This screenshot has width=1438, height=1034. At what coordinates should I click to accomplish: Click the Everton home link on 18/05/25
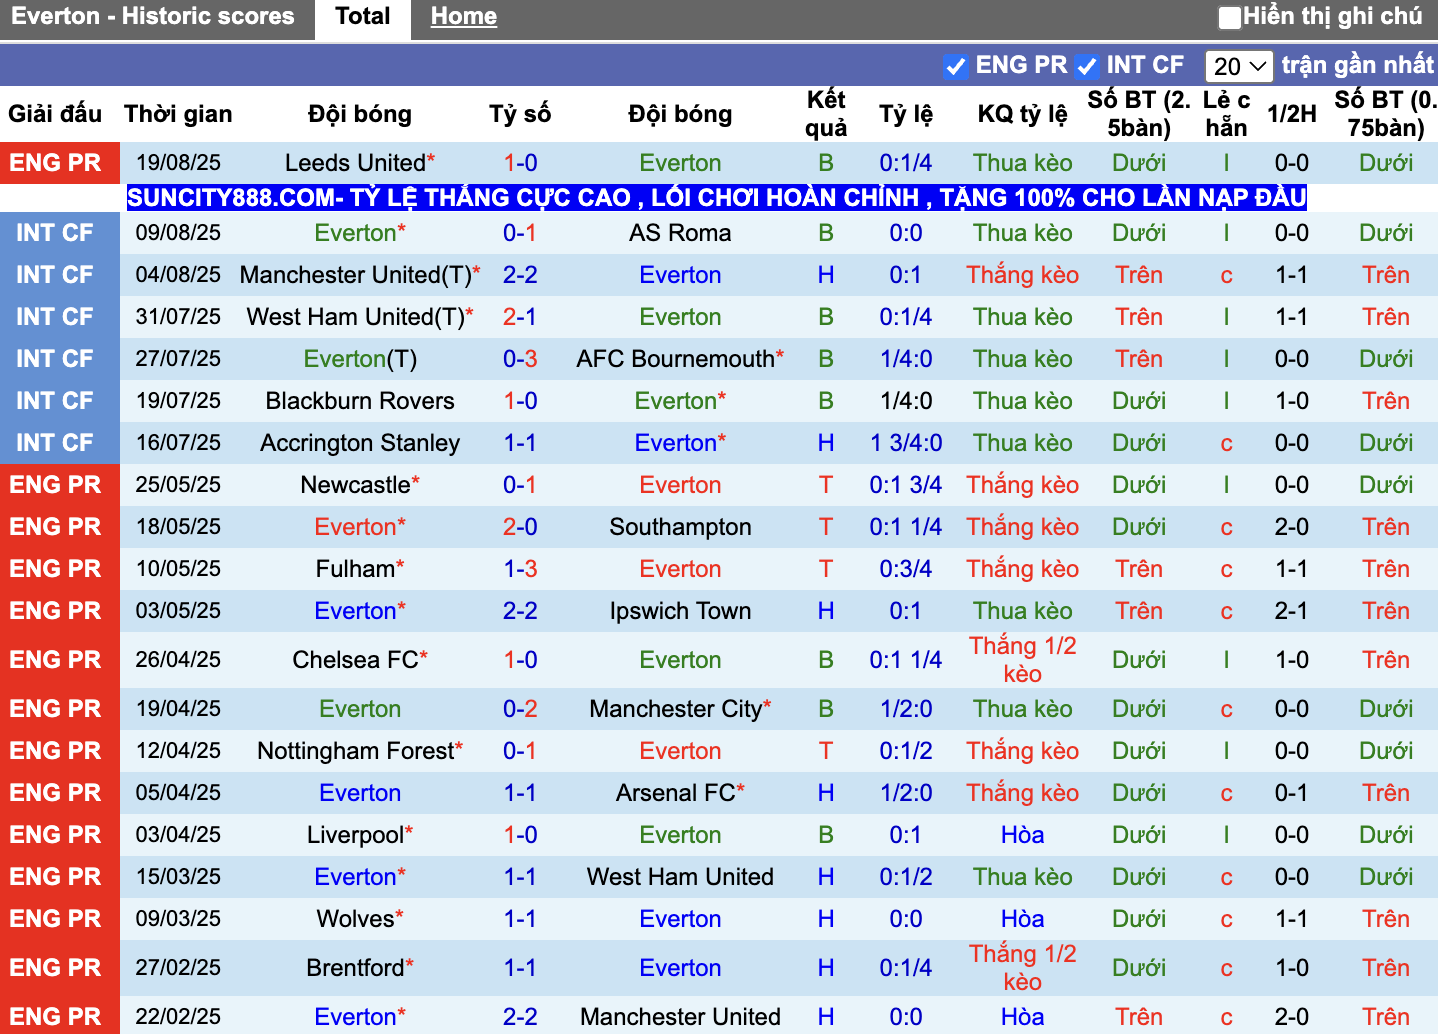pyautogui.click(x=355, y=527)
